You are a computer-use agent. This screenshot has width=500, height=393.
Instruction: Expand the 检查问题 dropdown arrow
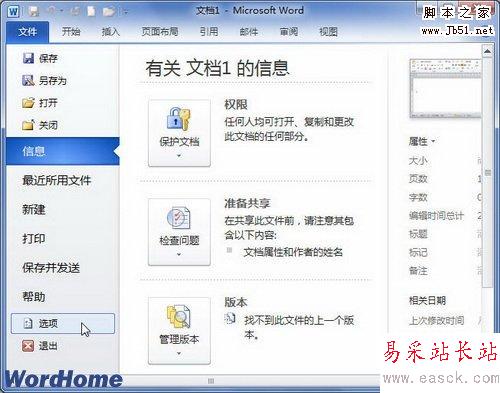click(x=179, y=255)
